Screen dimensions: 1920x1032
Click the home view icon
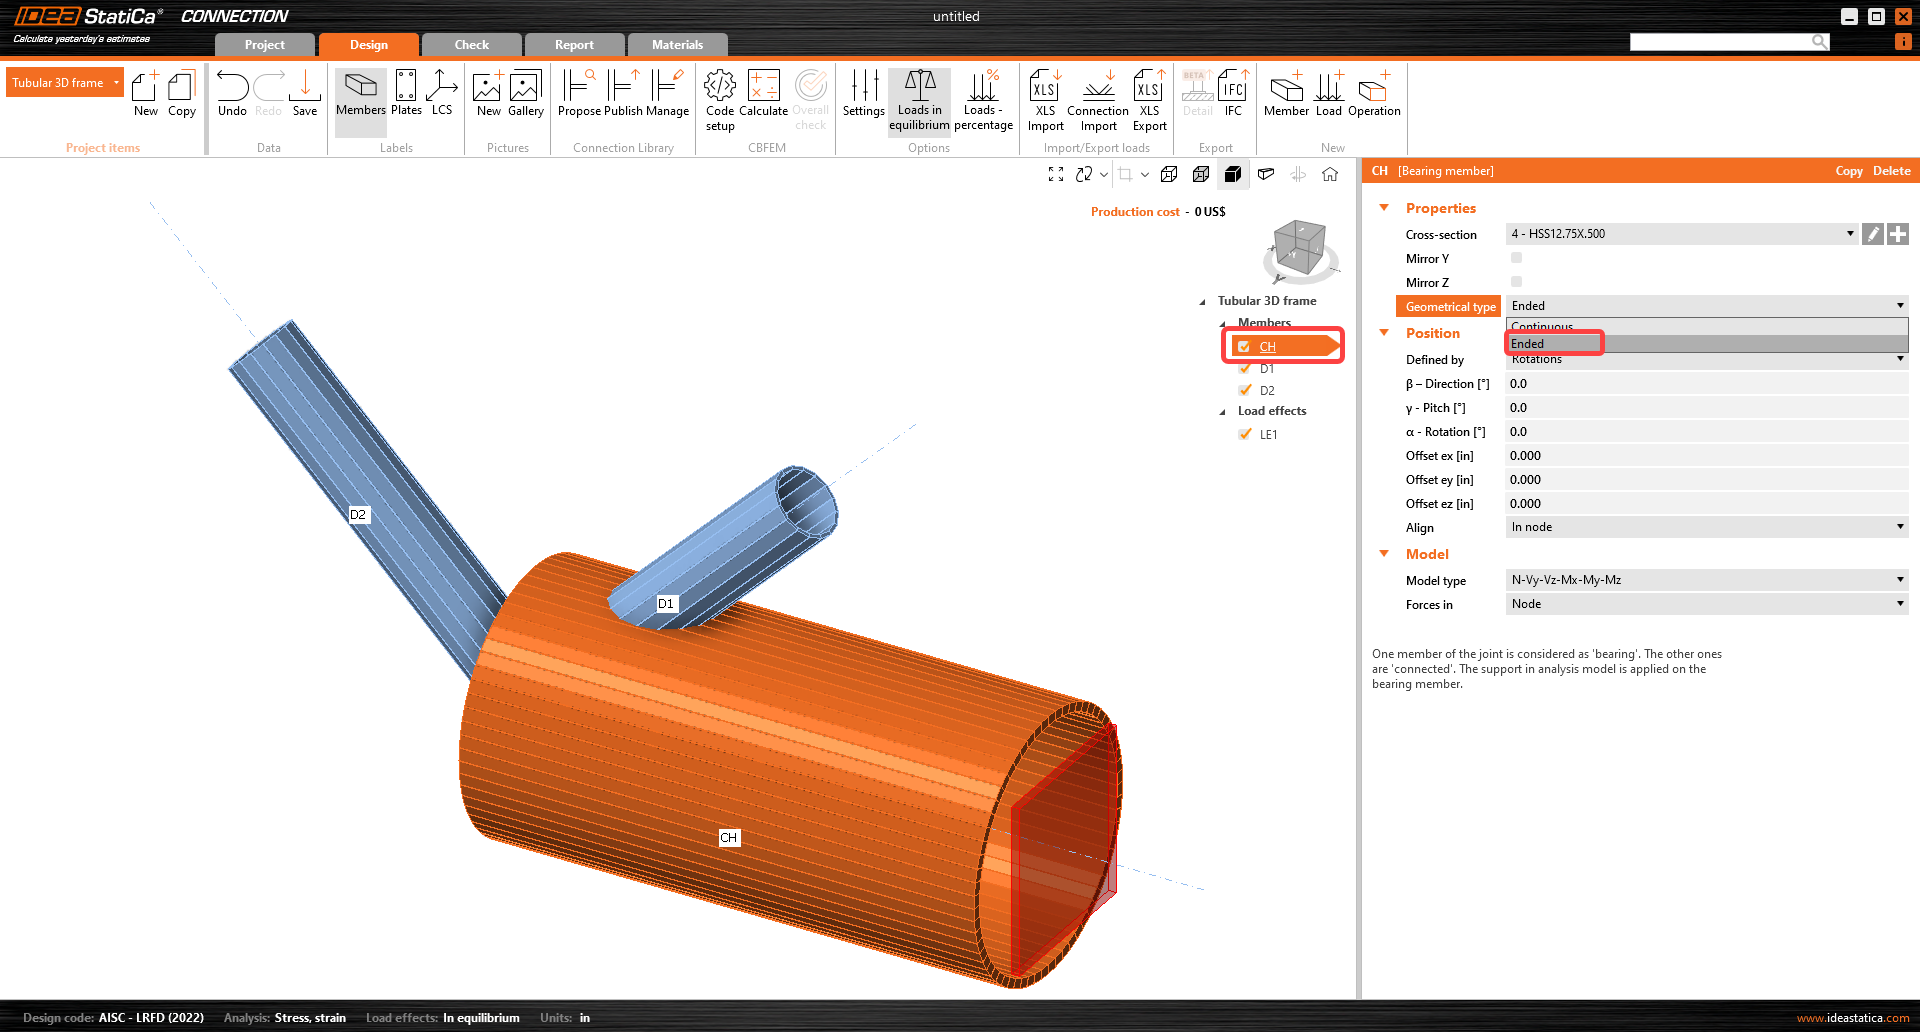[1330, 174]
